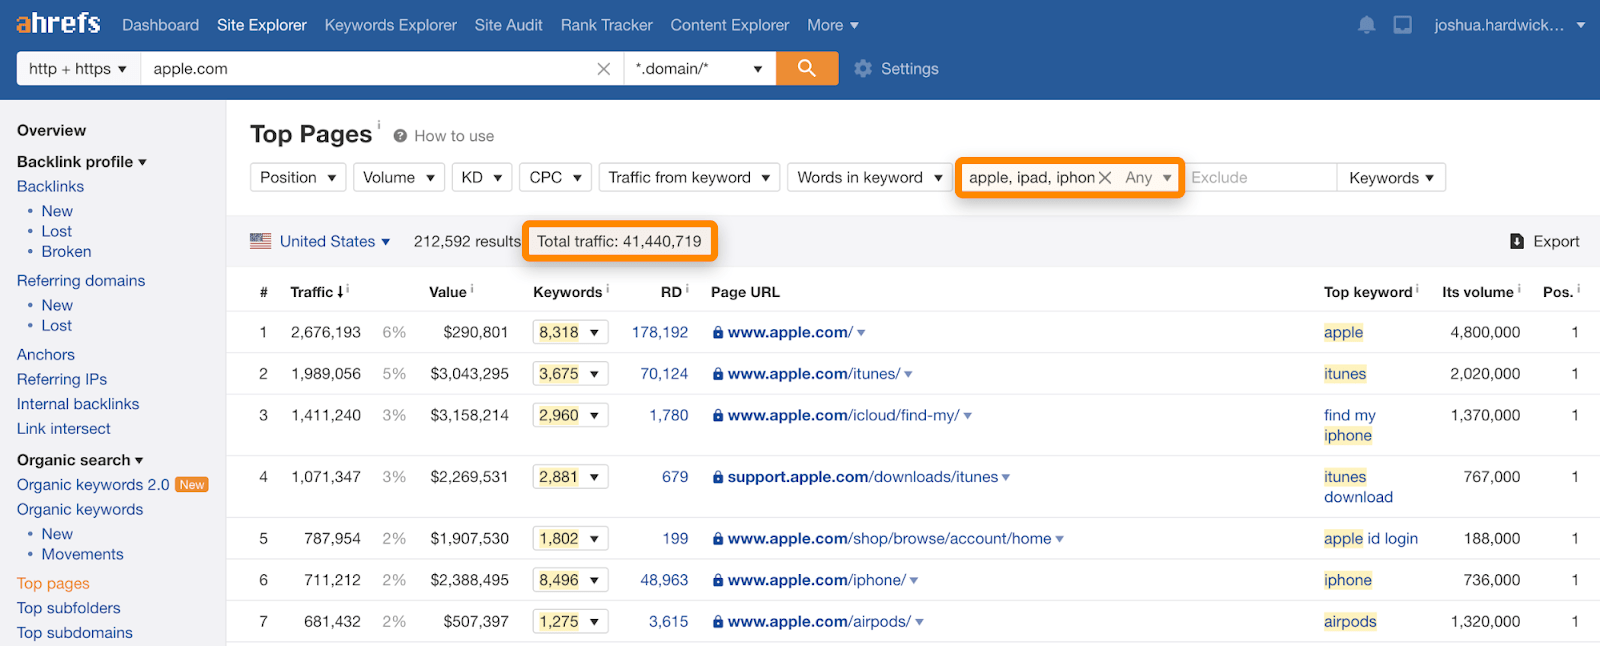Click lock icon beside www.apple.com/itunes/
The image size is (1600, 646).
[x=718, y=374]
